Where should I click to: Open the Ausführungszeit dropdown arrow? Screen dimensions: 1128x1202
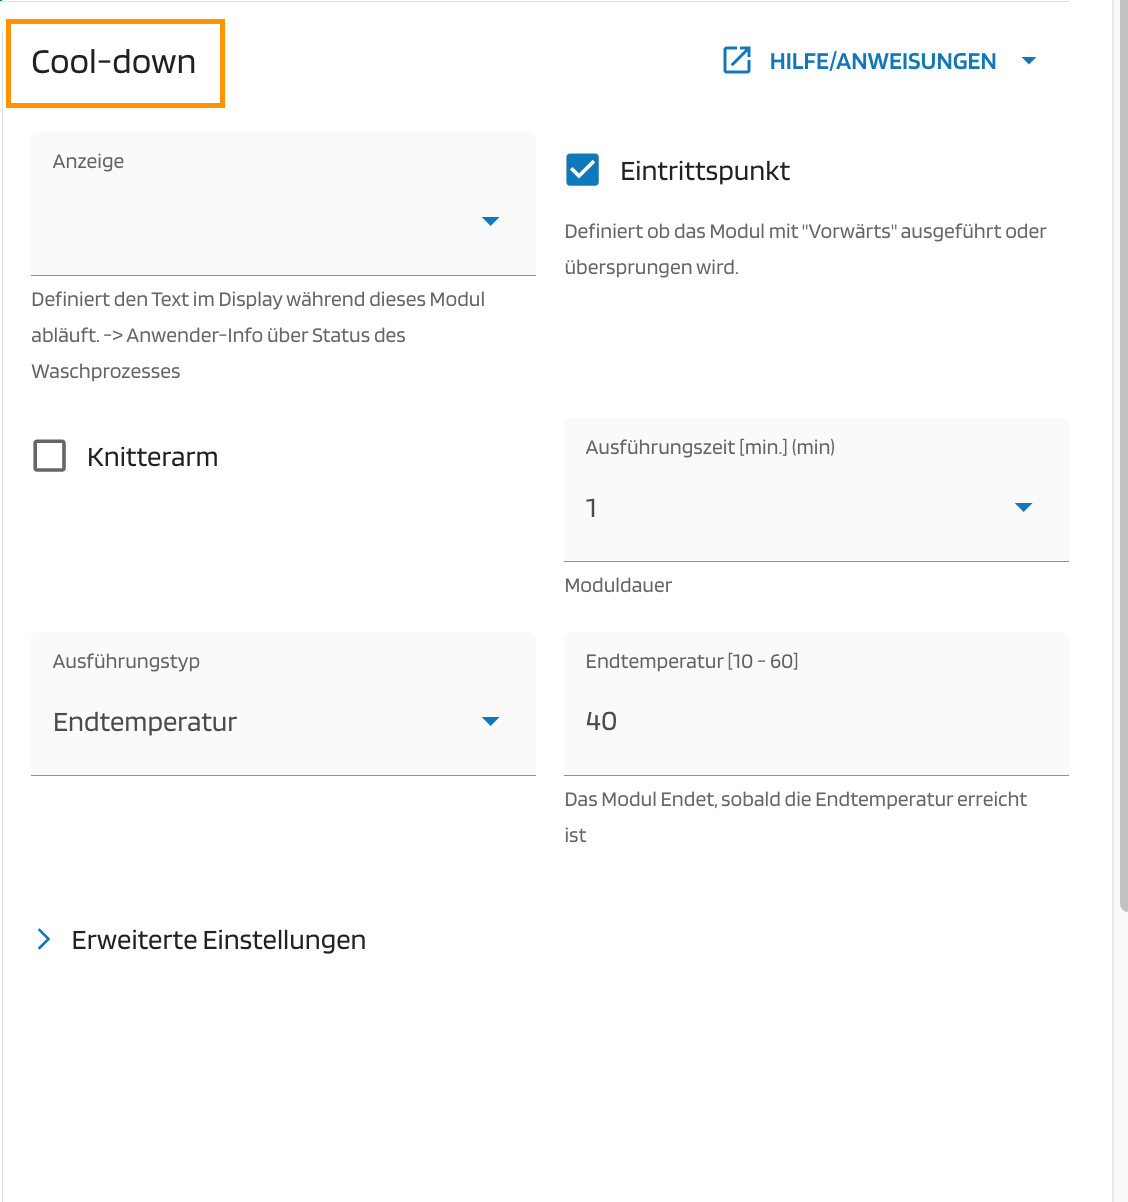tap(1023, 507)
